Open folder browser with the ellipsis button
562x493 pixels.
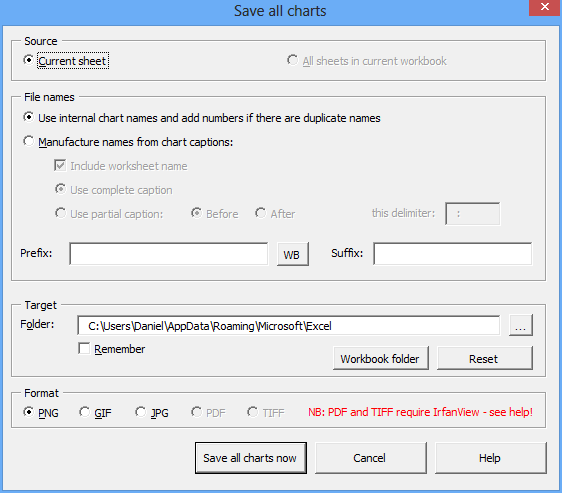521,325
